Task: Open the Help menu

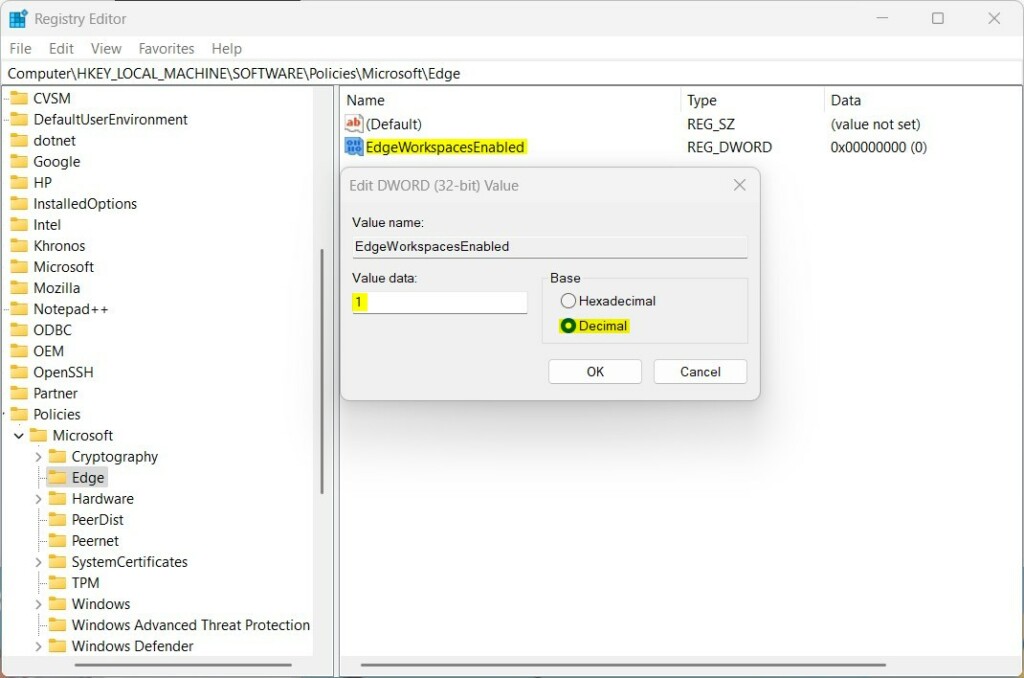Action: pyautogui.click(x=227, y=48)
